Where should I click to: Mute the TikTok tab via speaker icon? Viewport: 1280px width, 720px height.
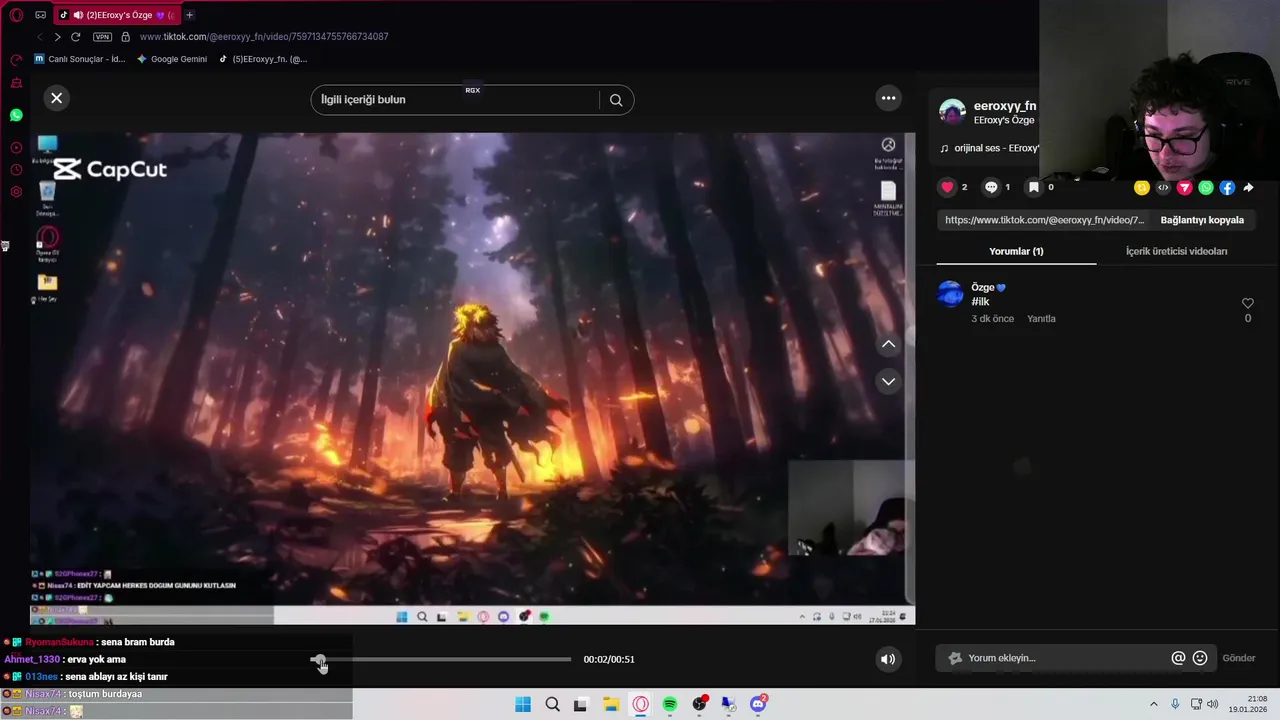78,15
